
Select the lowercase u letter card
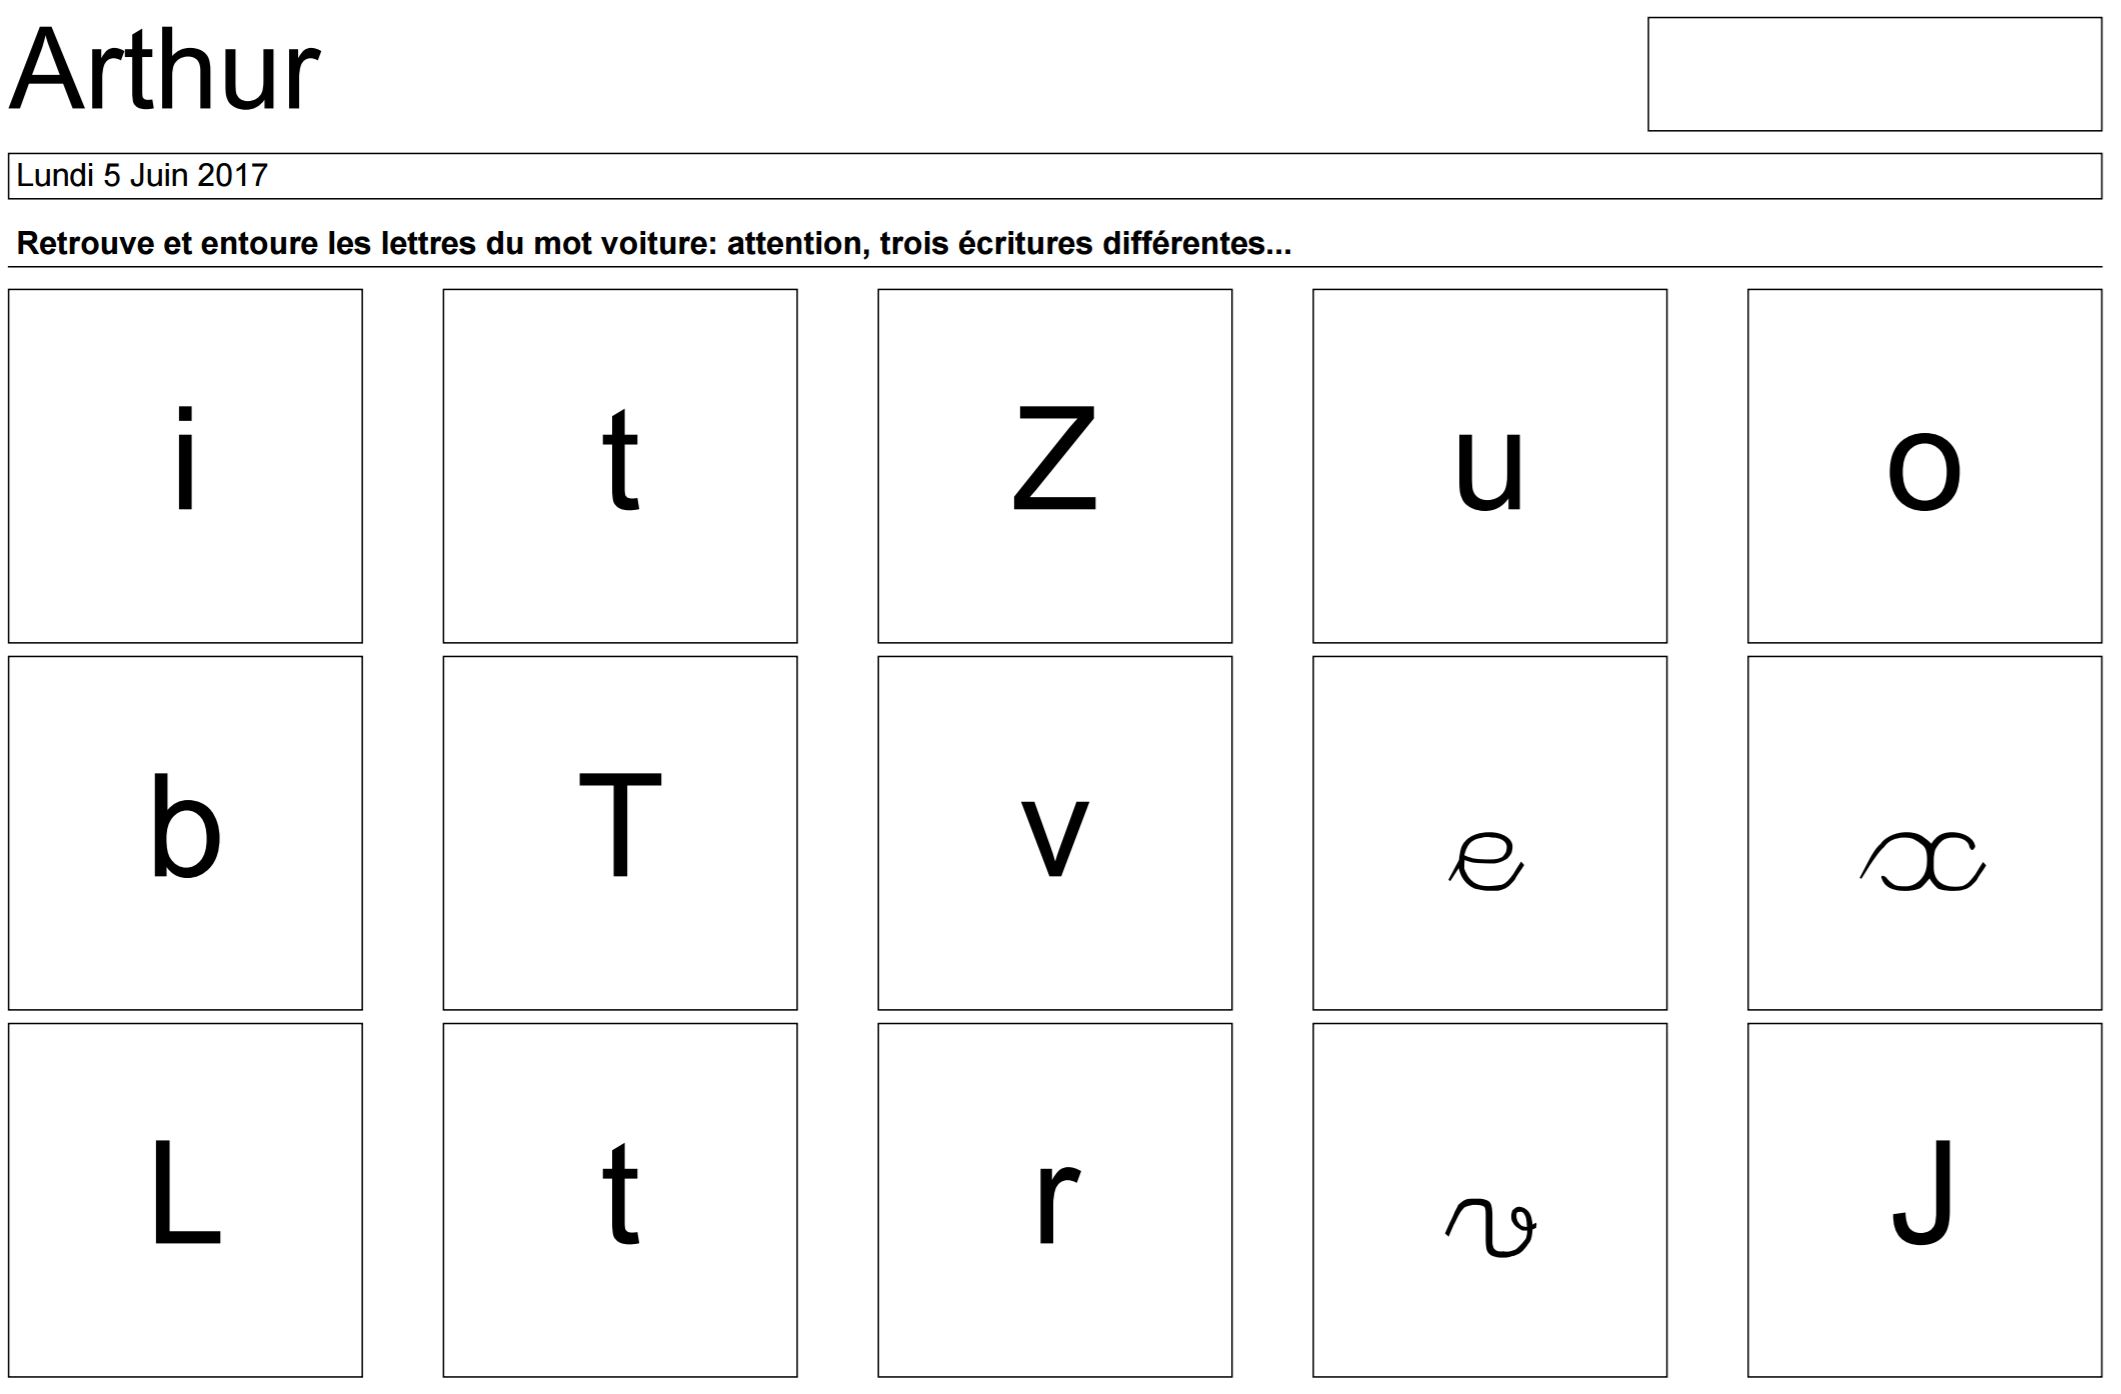coord(1489,466)
